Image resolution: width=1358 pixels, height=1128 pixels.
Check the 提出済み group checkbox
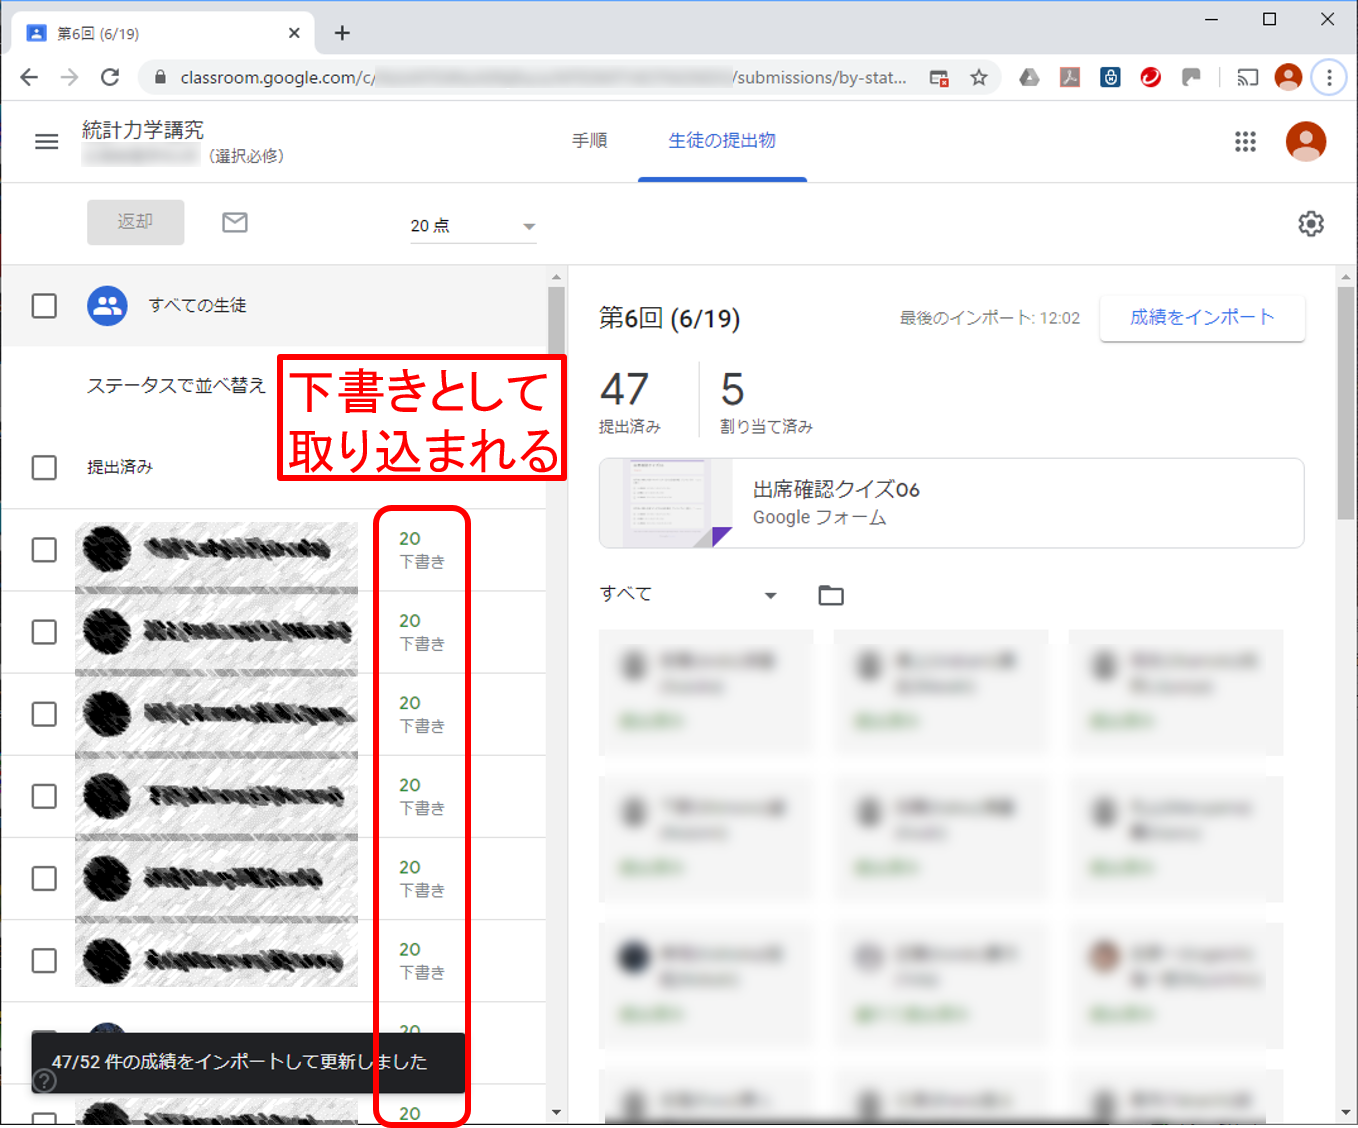tap(44, 467)
